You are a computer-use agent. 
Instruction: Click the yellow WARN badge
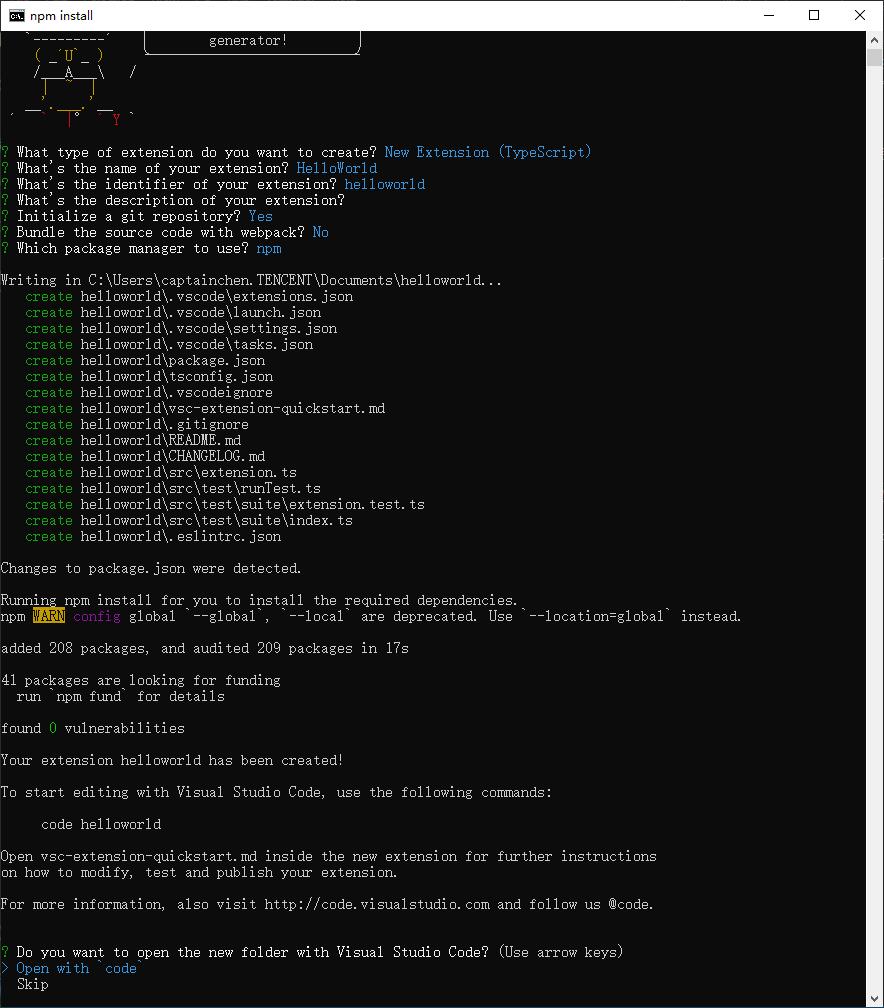[x=49, y=616]
